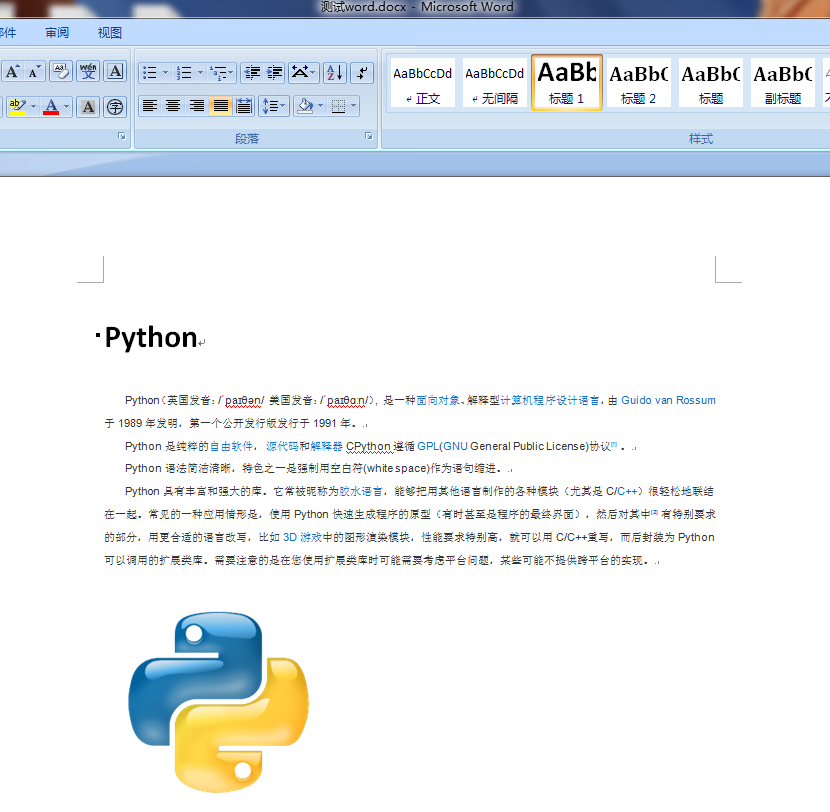Select the Python logo image
This screenshot has width=830, height=812.
coord(219,702)
